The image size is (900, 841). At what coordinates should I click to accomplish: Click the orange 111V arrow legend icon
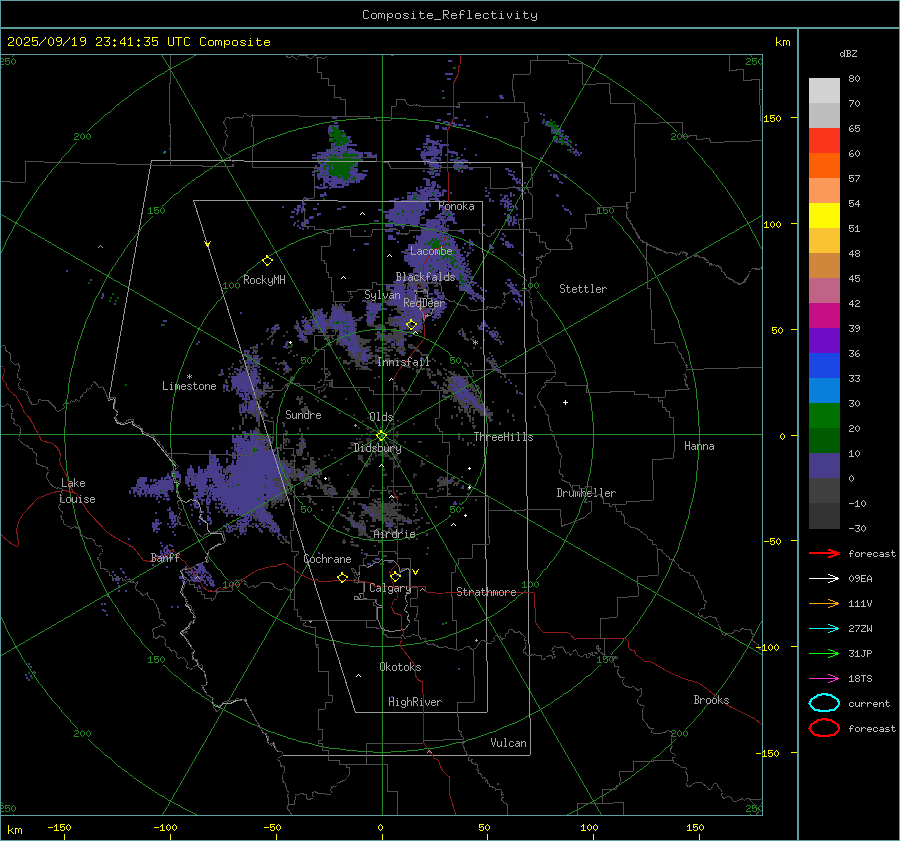824,603
